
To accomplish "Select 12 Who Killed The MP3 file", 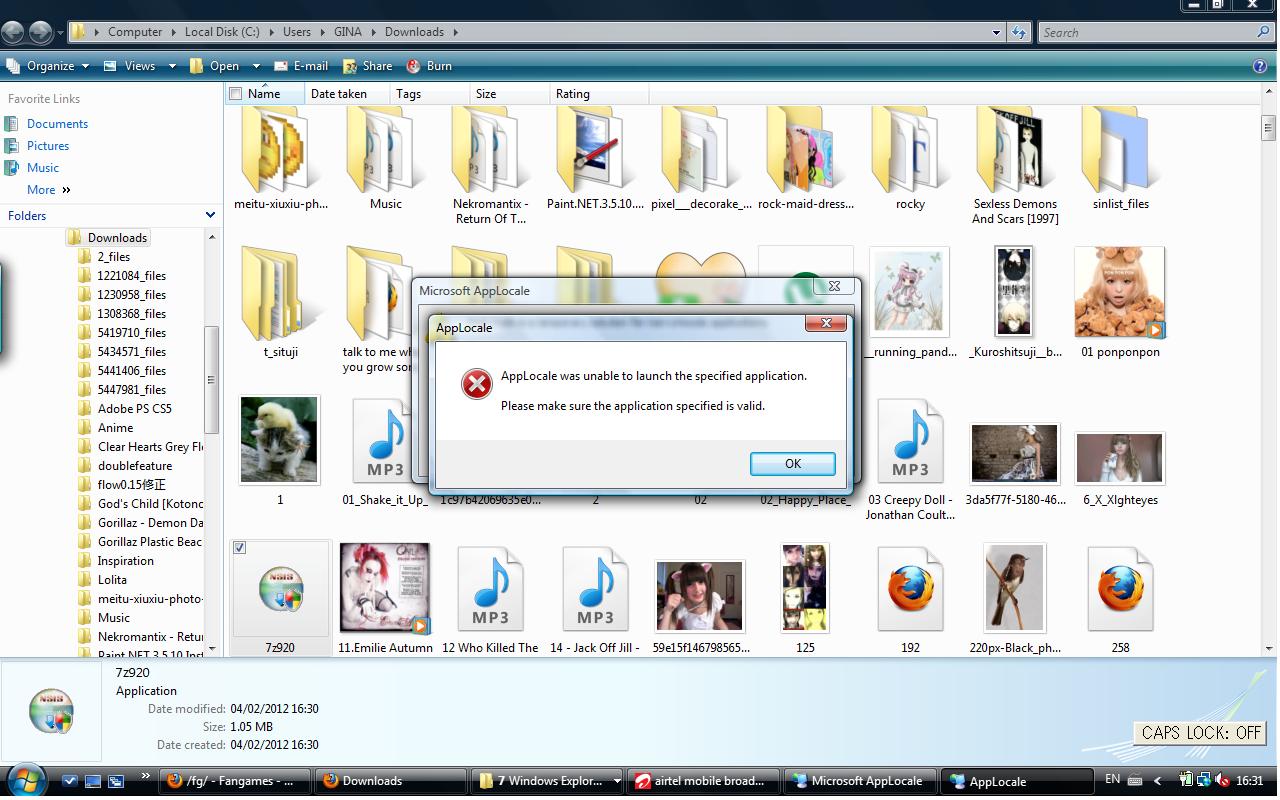I will [x=490, y=590].
